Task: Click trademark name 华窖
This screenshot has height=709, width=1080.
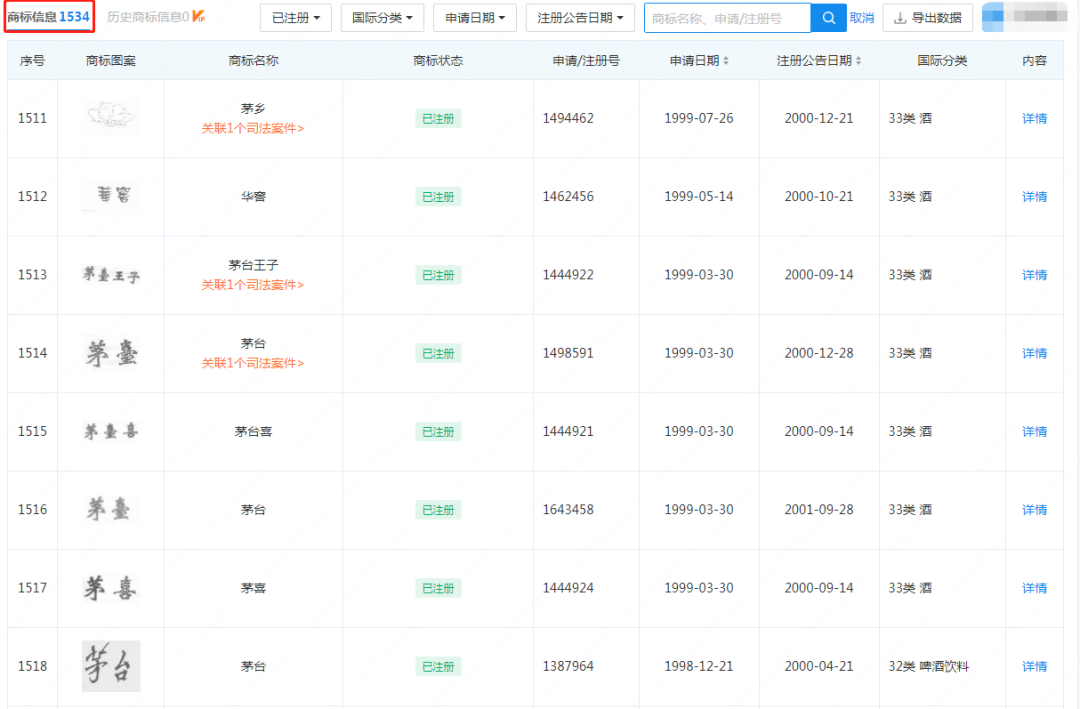Action: click(x=253, y=197)
